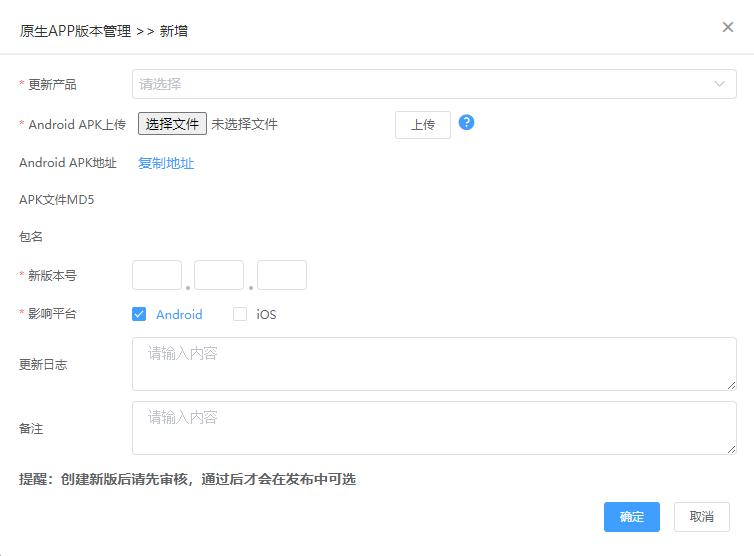Check the iOS platform checkbox
This screenshot has height=556, width=754.
240,314
